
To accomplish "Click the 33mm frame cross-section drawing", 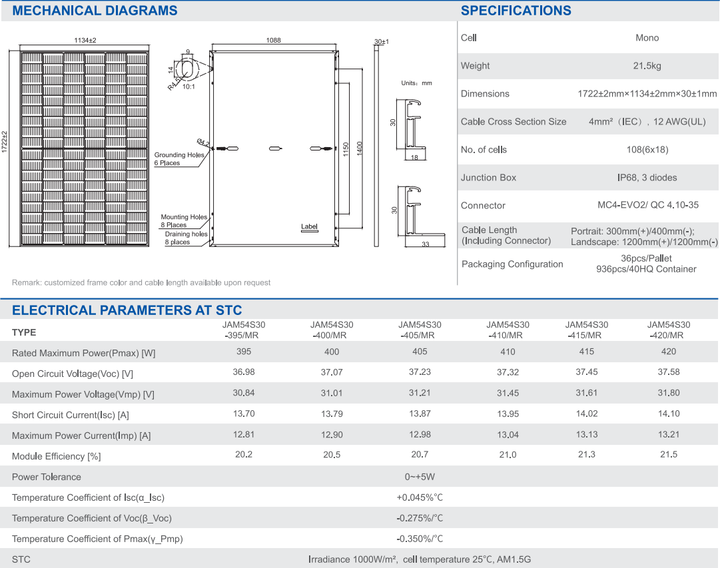I will (x=421, y=217).
